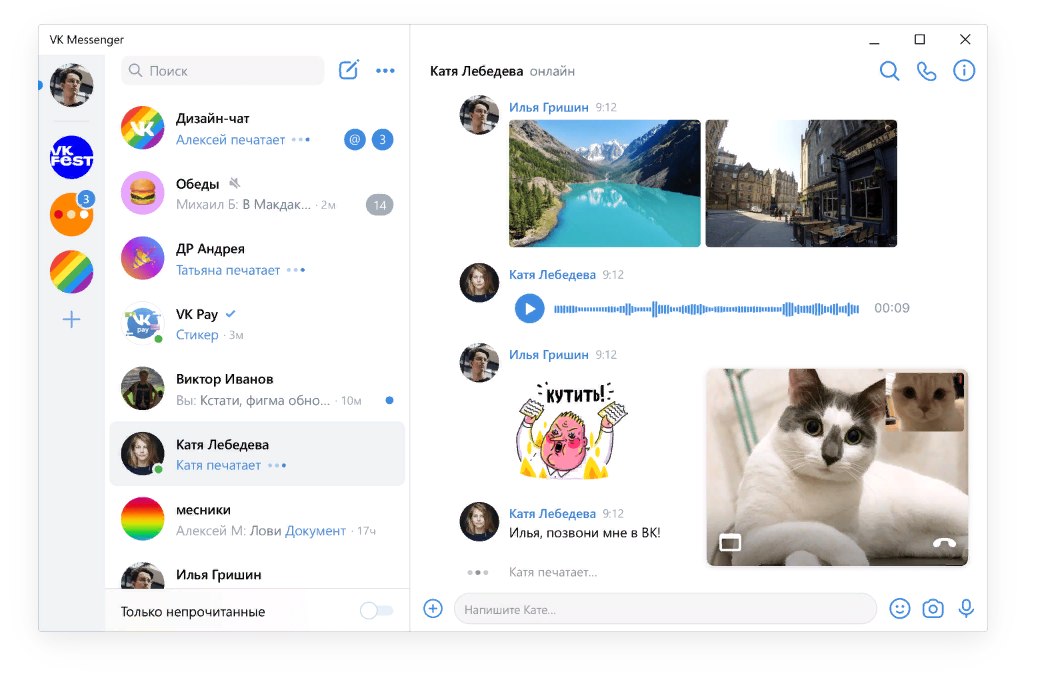
Task: Switch to VK Fest account in sidebar
Action: 72,157
